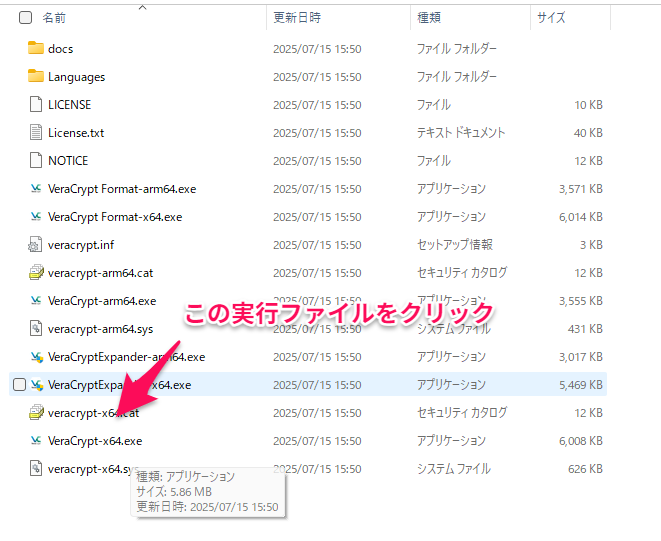
Task: Click the テキスト ドキュメント type cell
Action: pos(461,133)
